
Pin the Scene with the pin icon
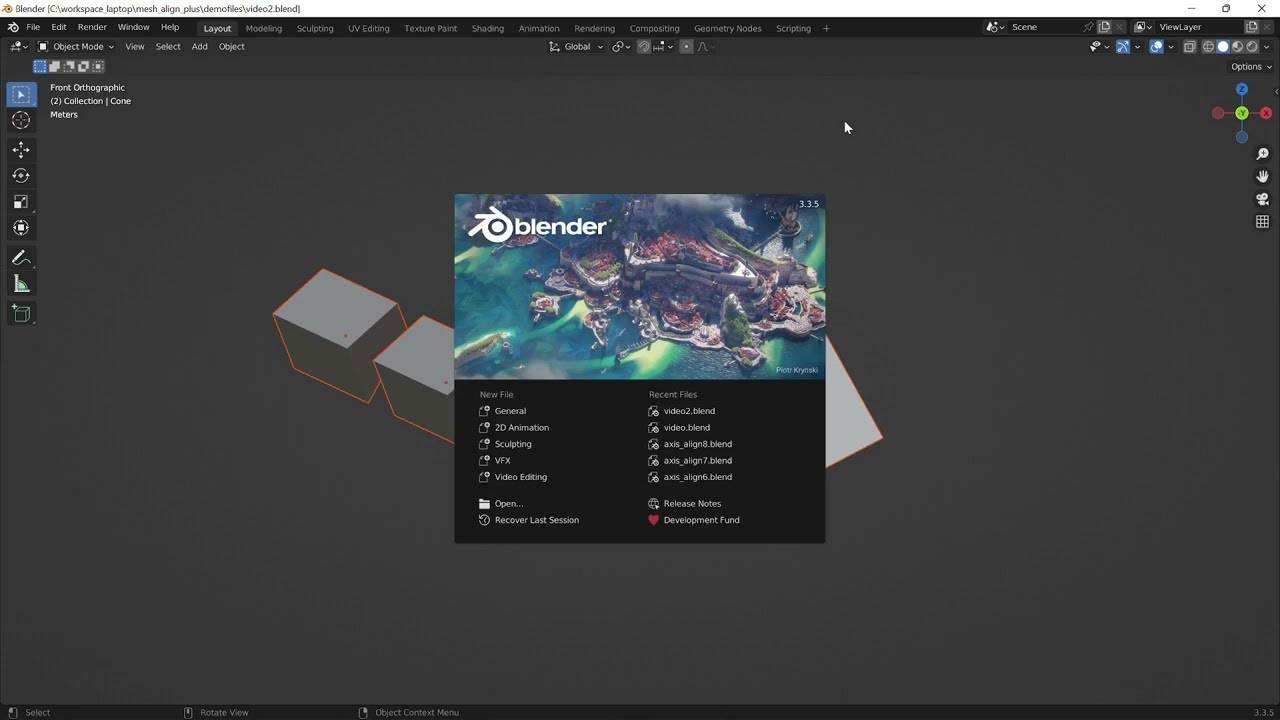[x=1088, y=27]
